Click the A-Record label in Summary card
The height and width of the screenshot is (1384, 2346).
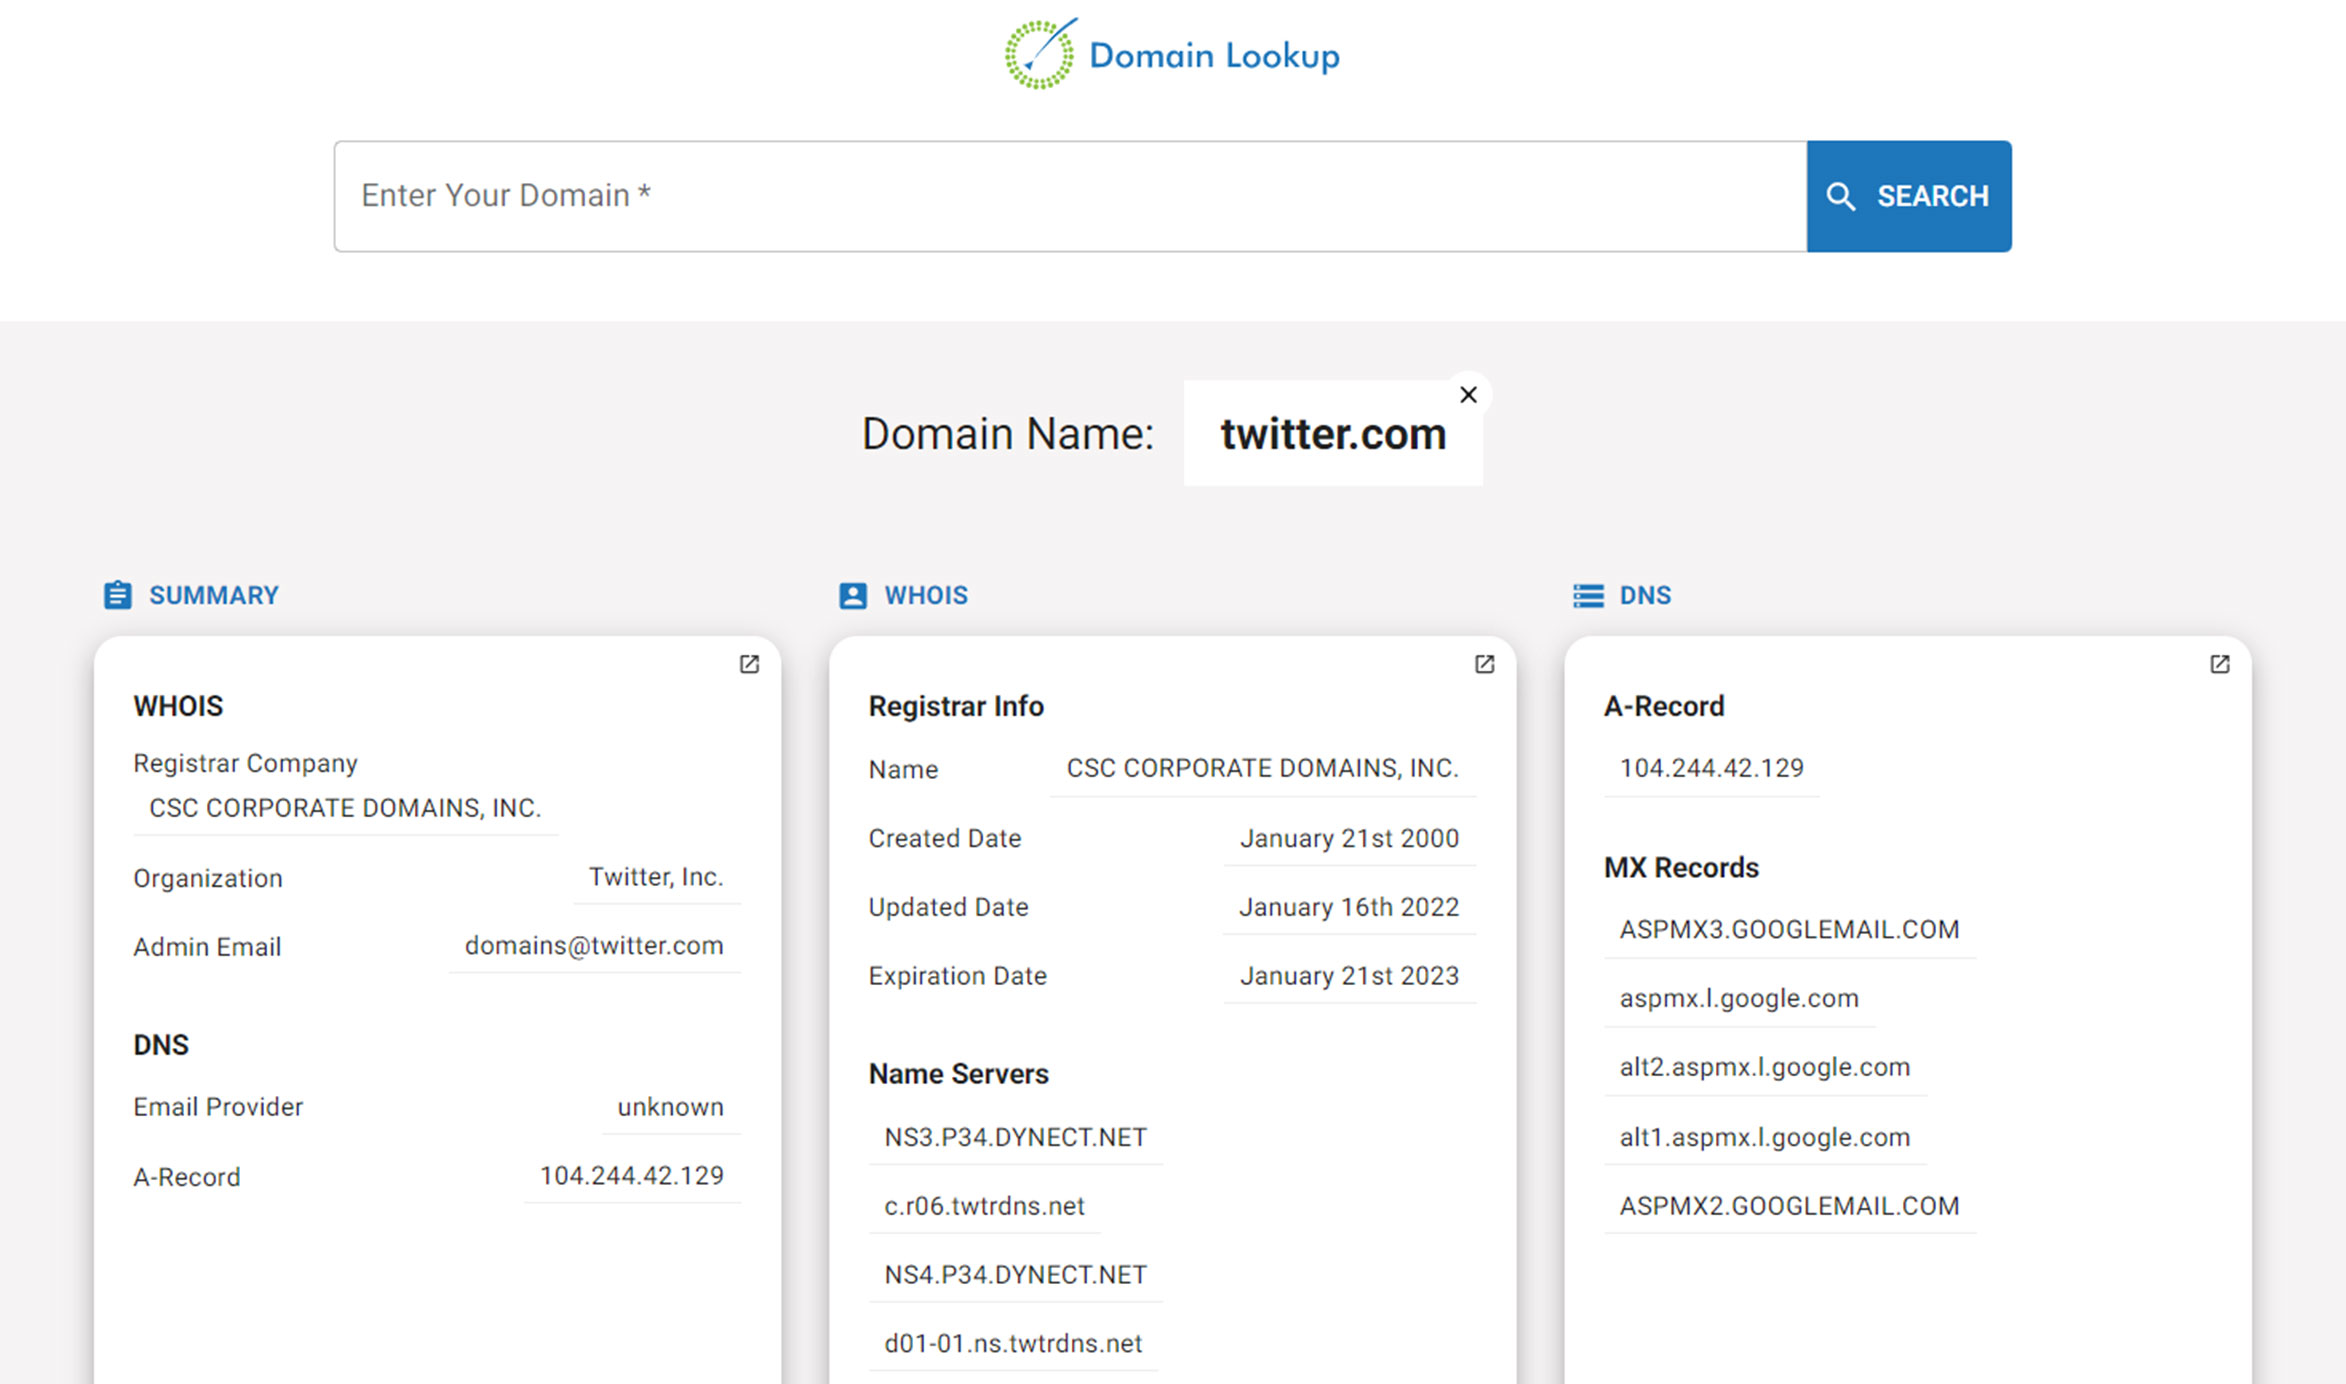[187, 1177]
